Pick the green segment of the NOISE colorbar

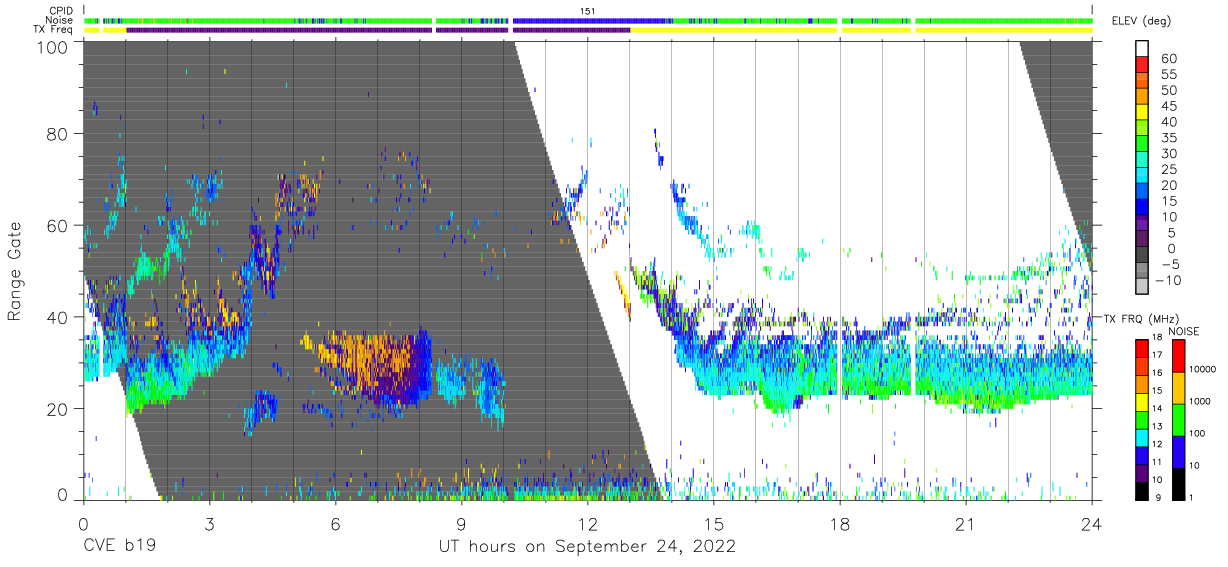click(1178, 419)
